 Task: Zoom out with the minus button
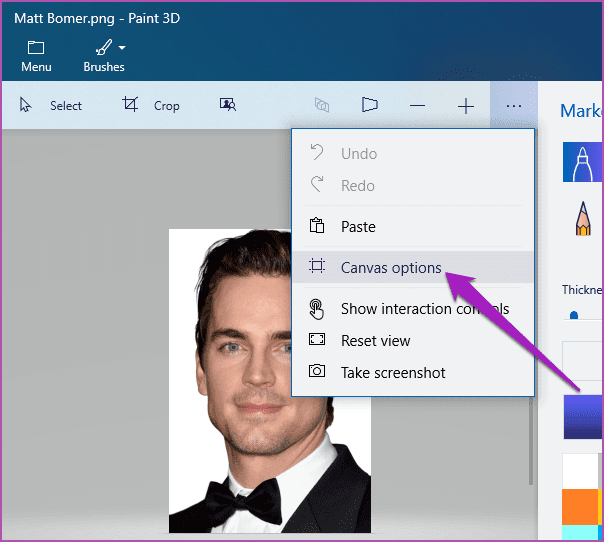(417, 106)
